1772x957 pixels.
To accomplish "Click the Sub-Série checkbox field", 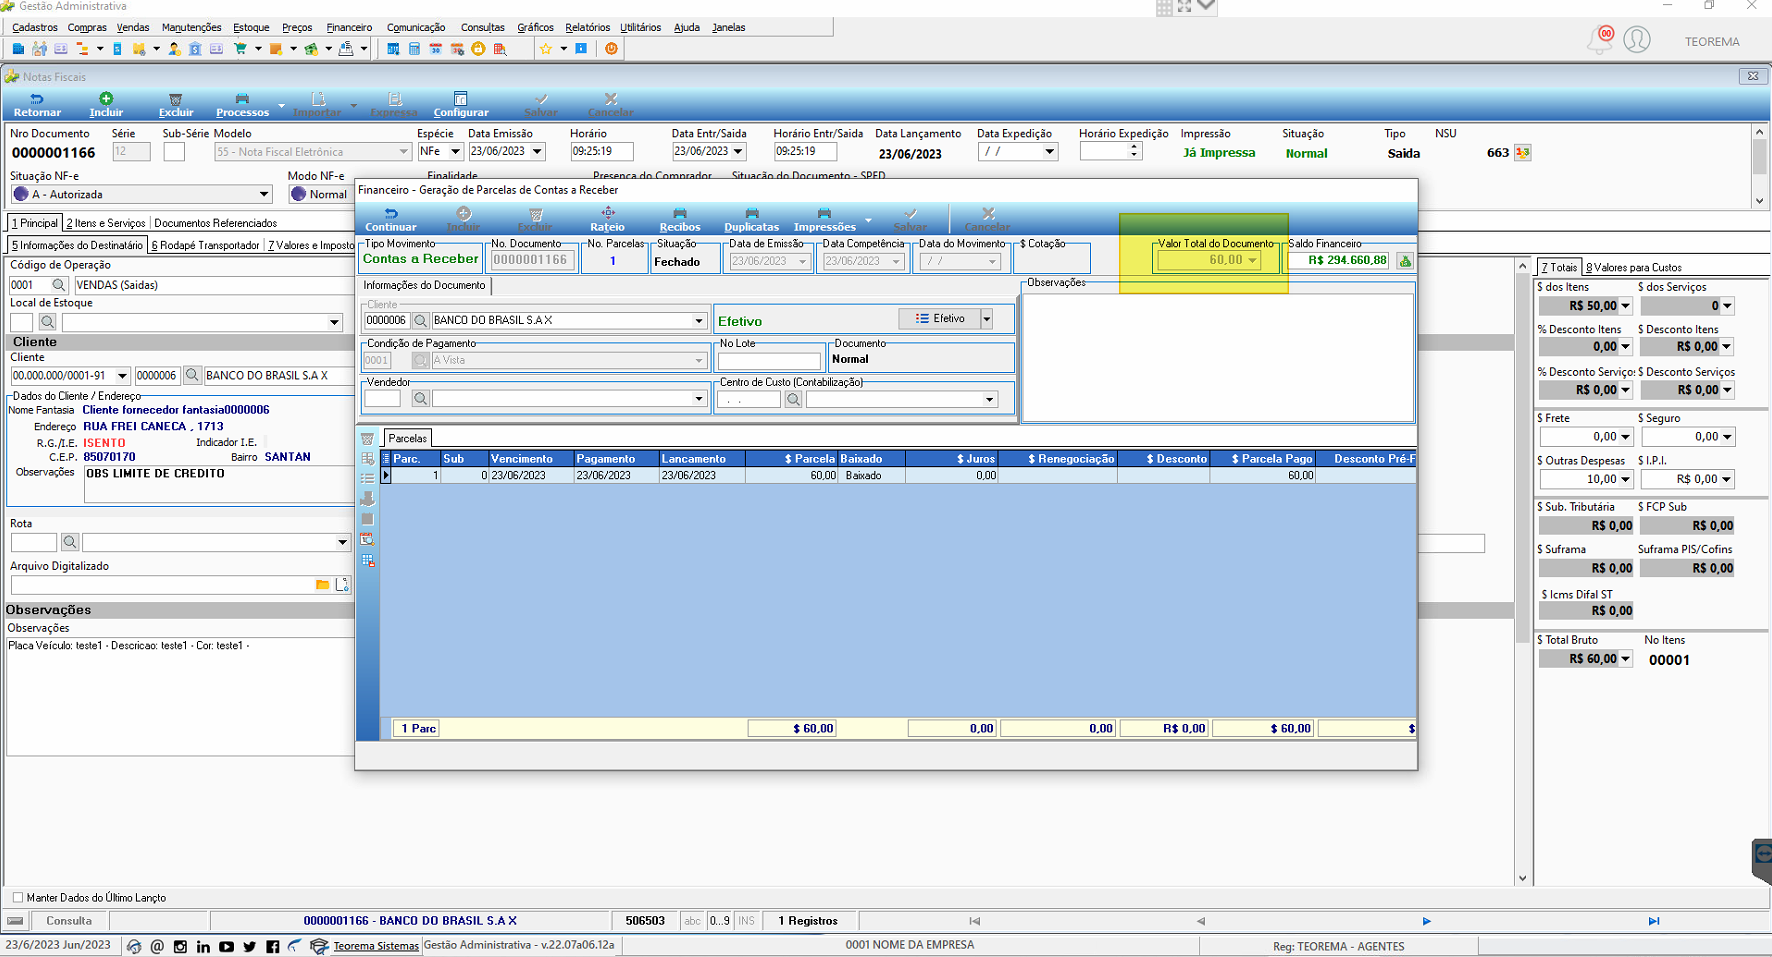I will point(174,152).
